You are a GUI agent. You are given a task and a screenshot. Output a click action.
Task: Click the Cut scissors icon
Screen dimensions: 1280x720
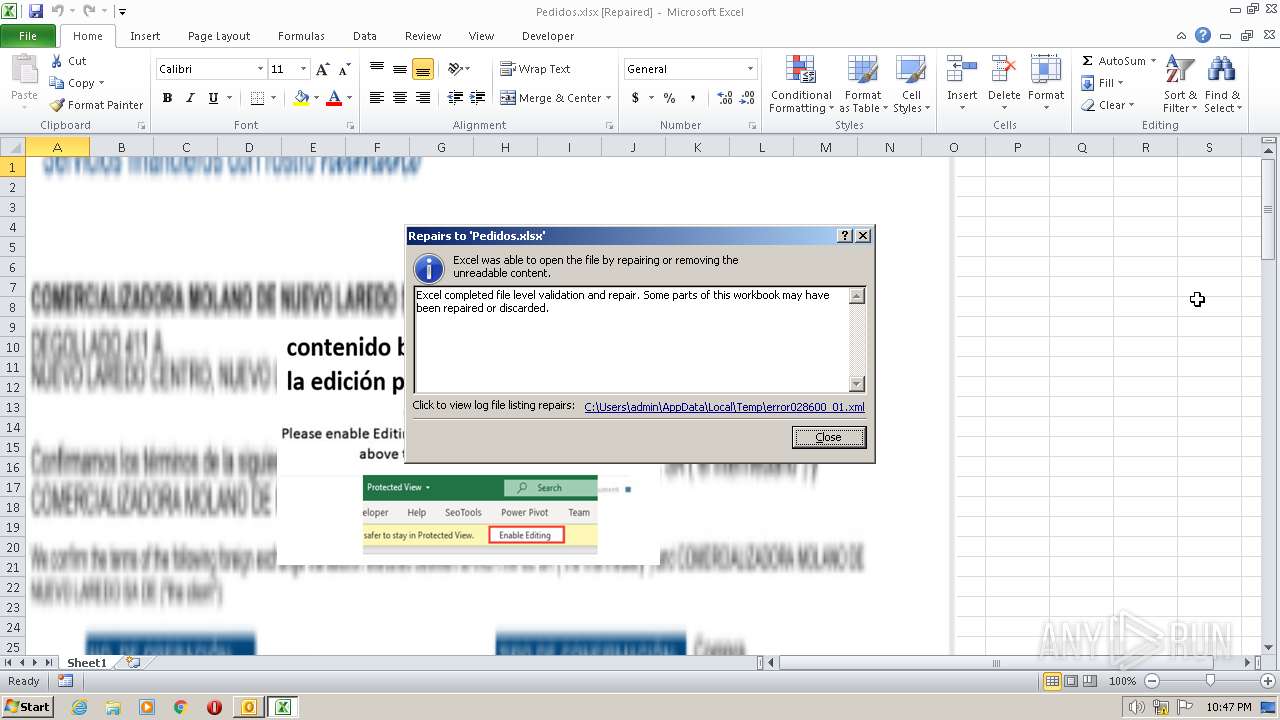(57, 61)
